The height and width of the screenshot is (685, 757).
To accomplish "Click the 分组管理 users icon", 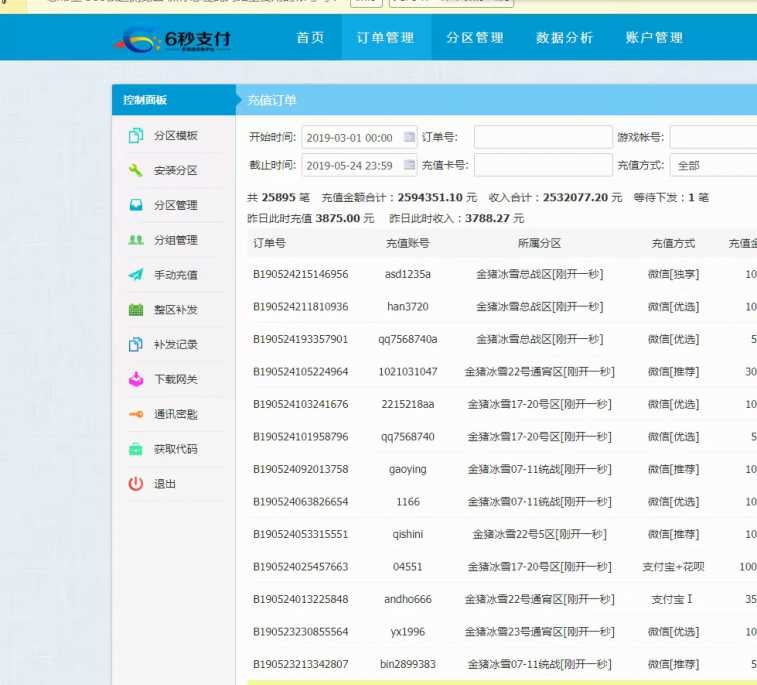I will [136, 240].
